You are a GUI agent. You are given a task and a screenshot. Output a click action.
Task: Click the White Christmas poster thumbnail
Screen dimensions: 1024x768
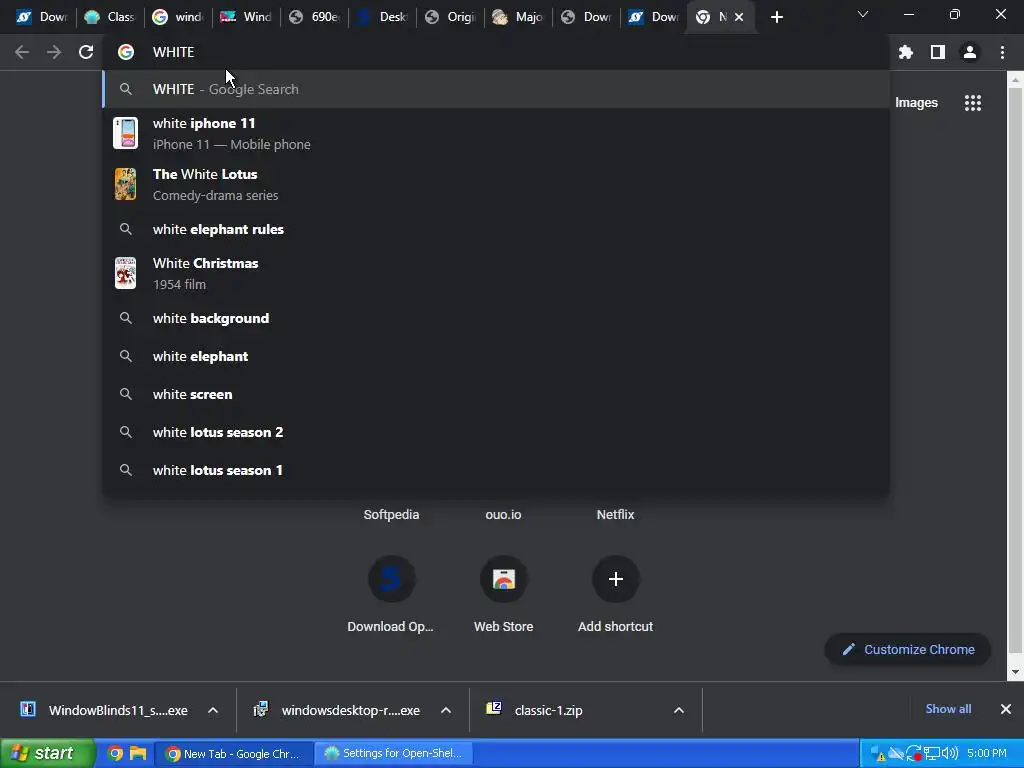pos(125,273)
